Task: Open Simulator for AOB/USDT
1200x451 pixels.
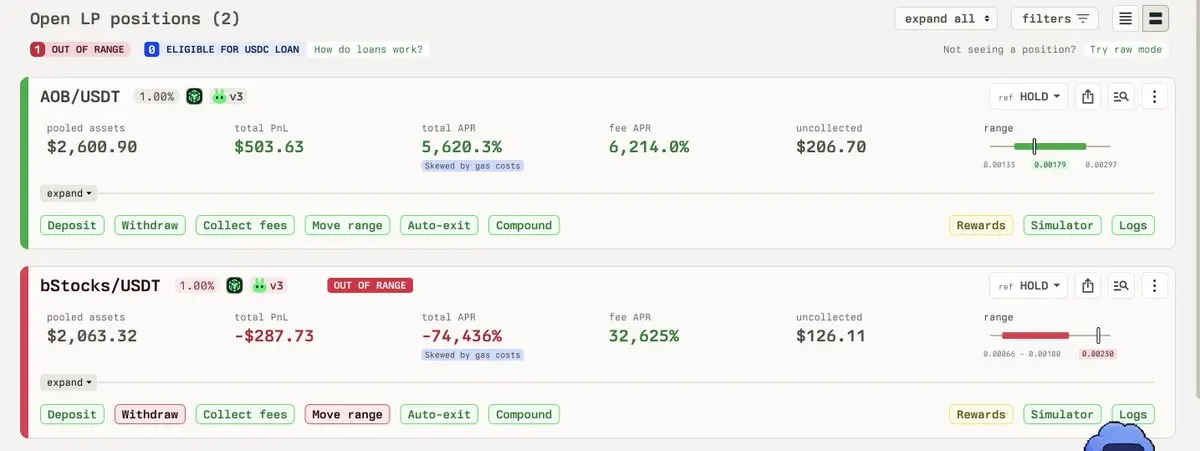Action: [x=1062, y=225]
